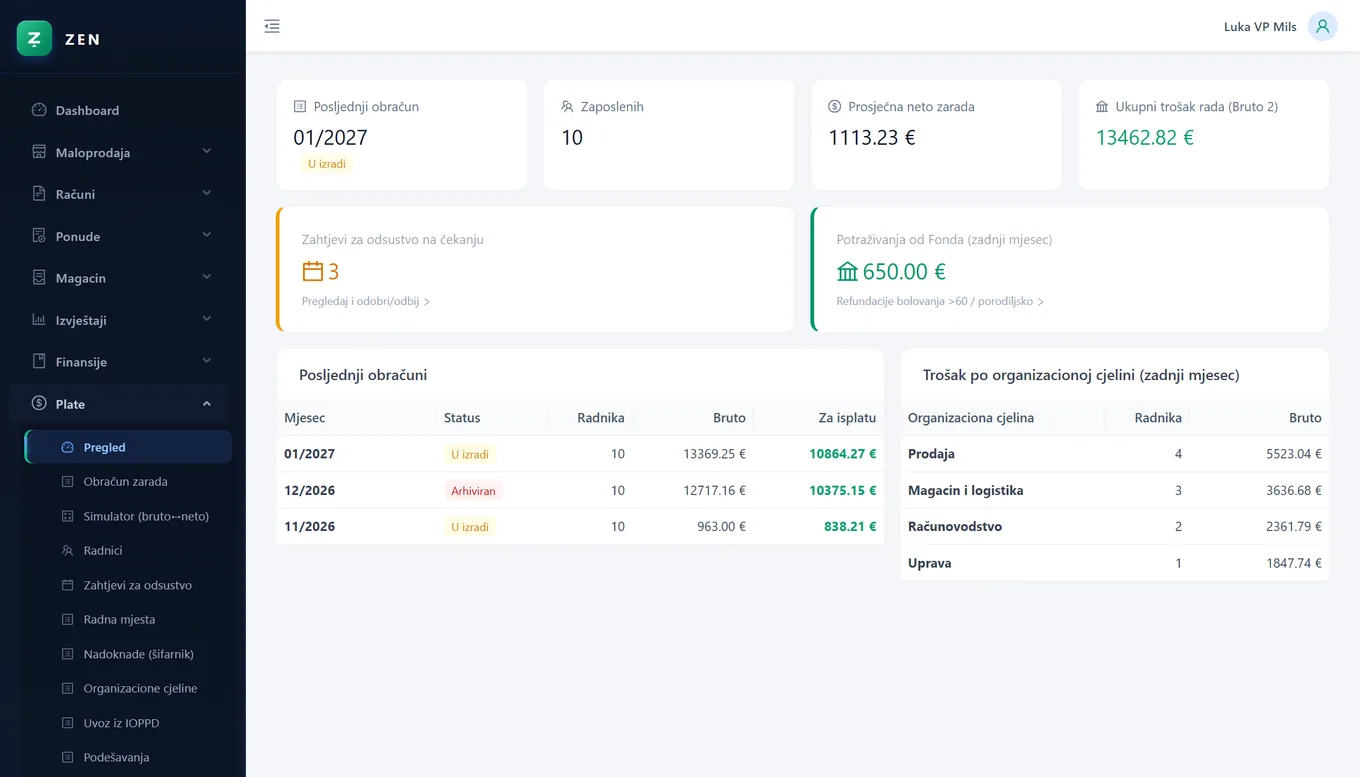1360x777 pixels.
Task: Select the 12/2026 payroll row
Action: [x=580, y=490]
